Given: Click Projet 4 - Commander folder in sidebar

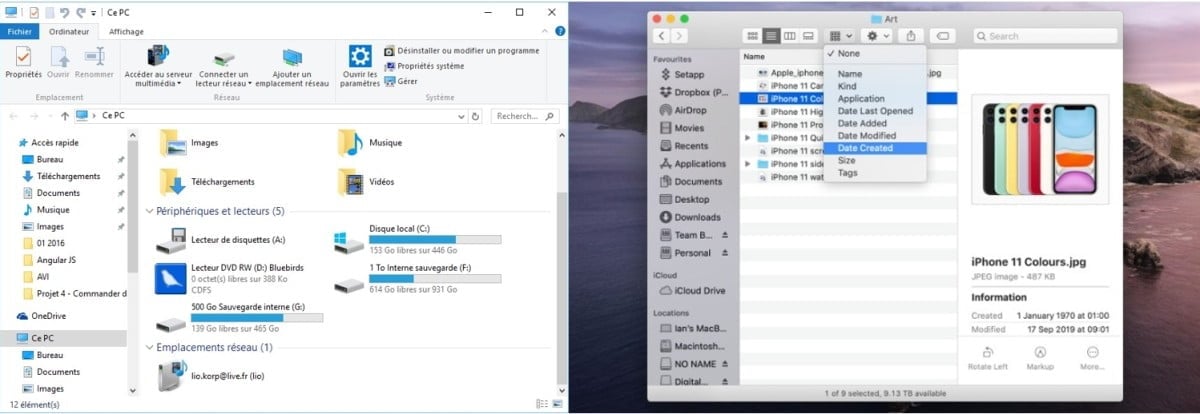Looking at the screenshot, I should [74, 294].
